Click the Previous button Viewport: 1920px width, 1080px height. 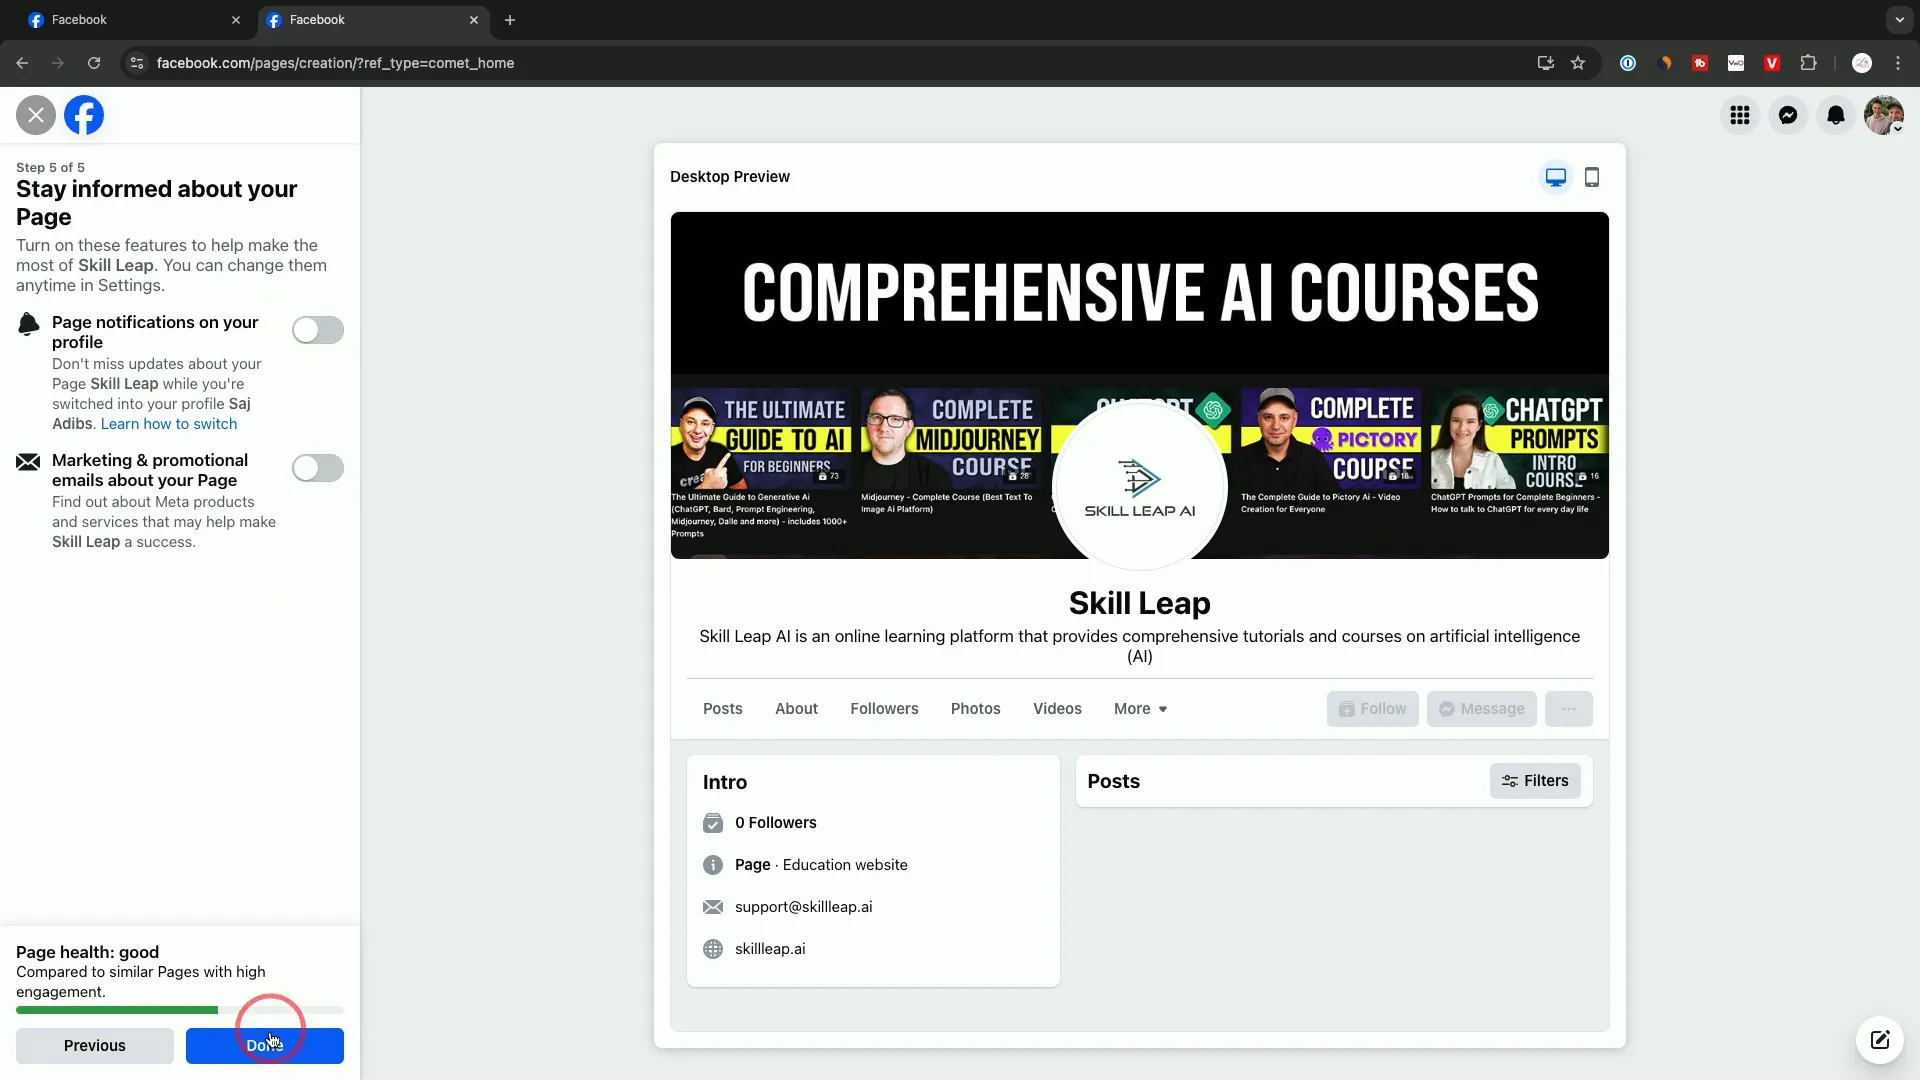pos(95,1046)
